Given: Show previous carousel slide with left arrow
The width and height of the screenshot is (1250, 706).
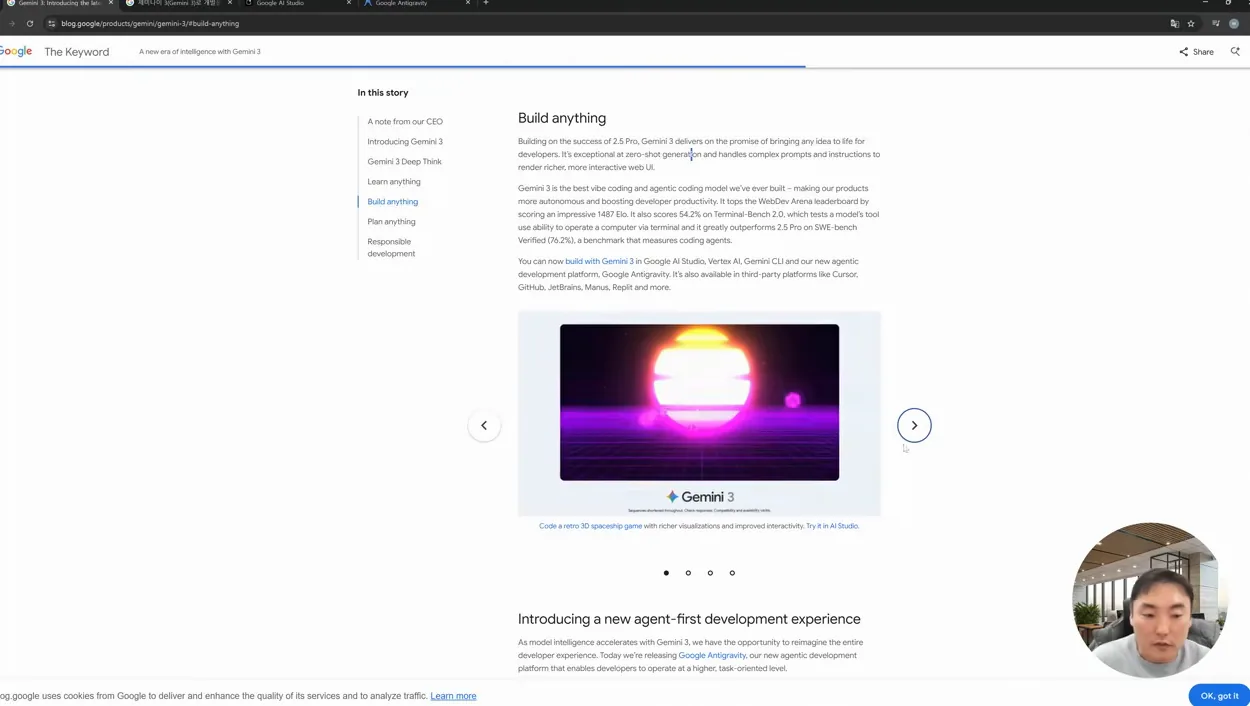Looking at the screenshot, I should point(484,425).
